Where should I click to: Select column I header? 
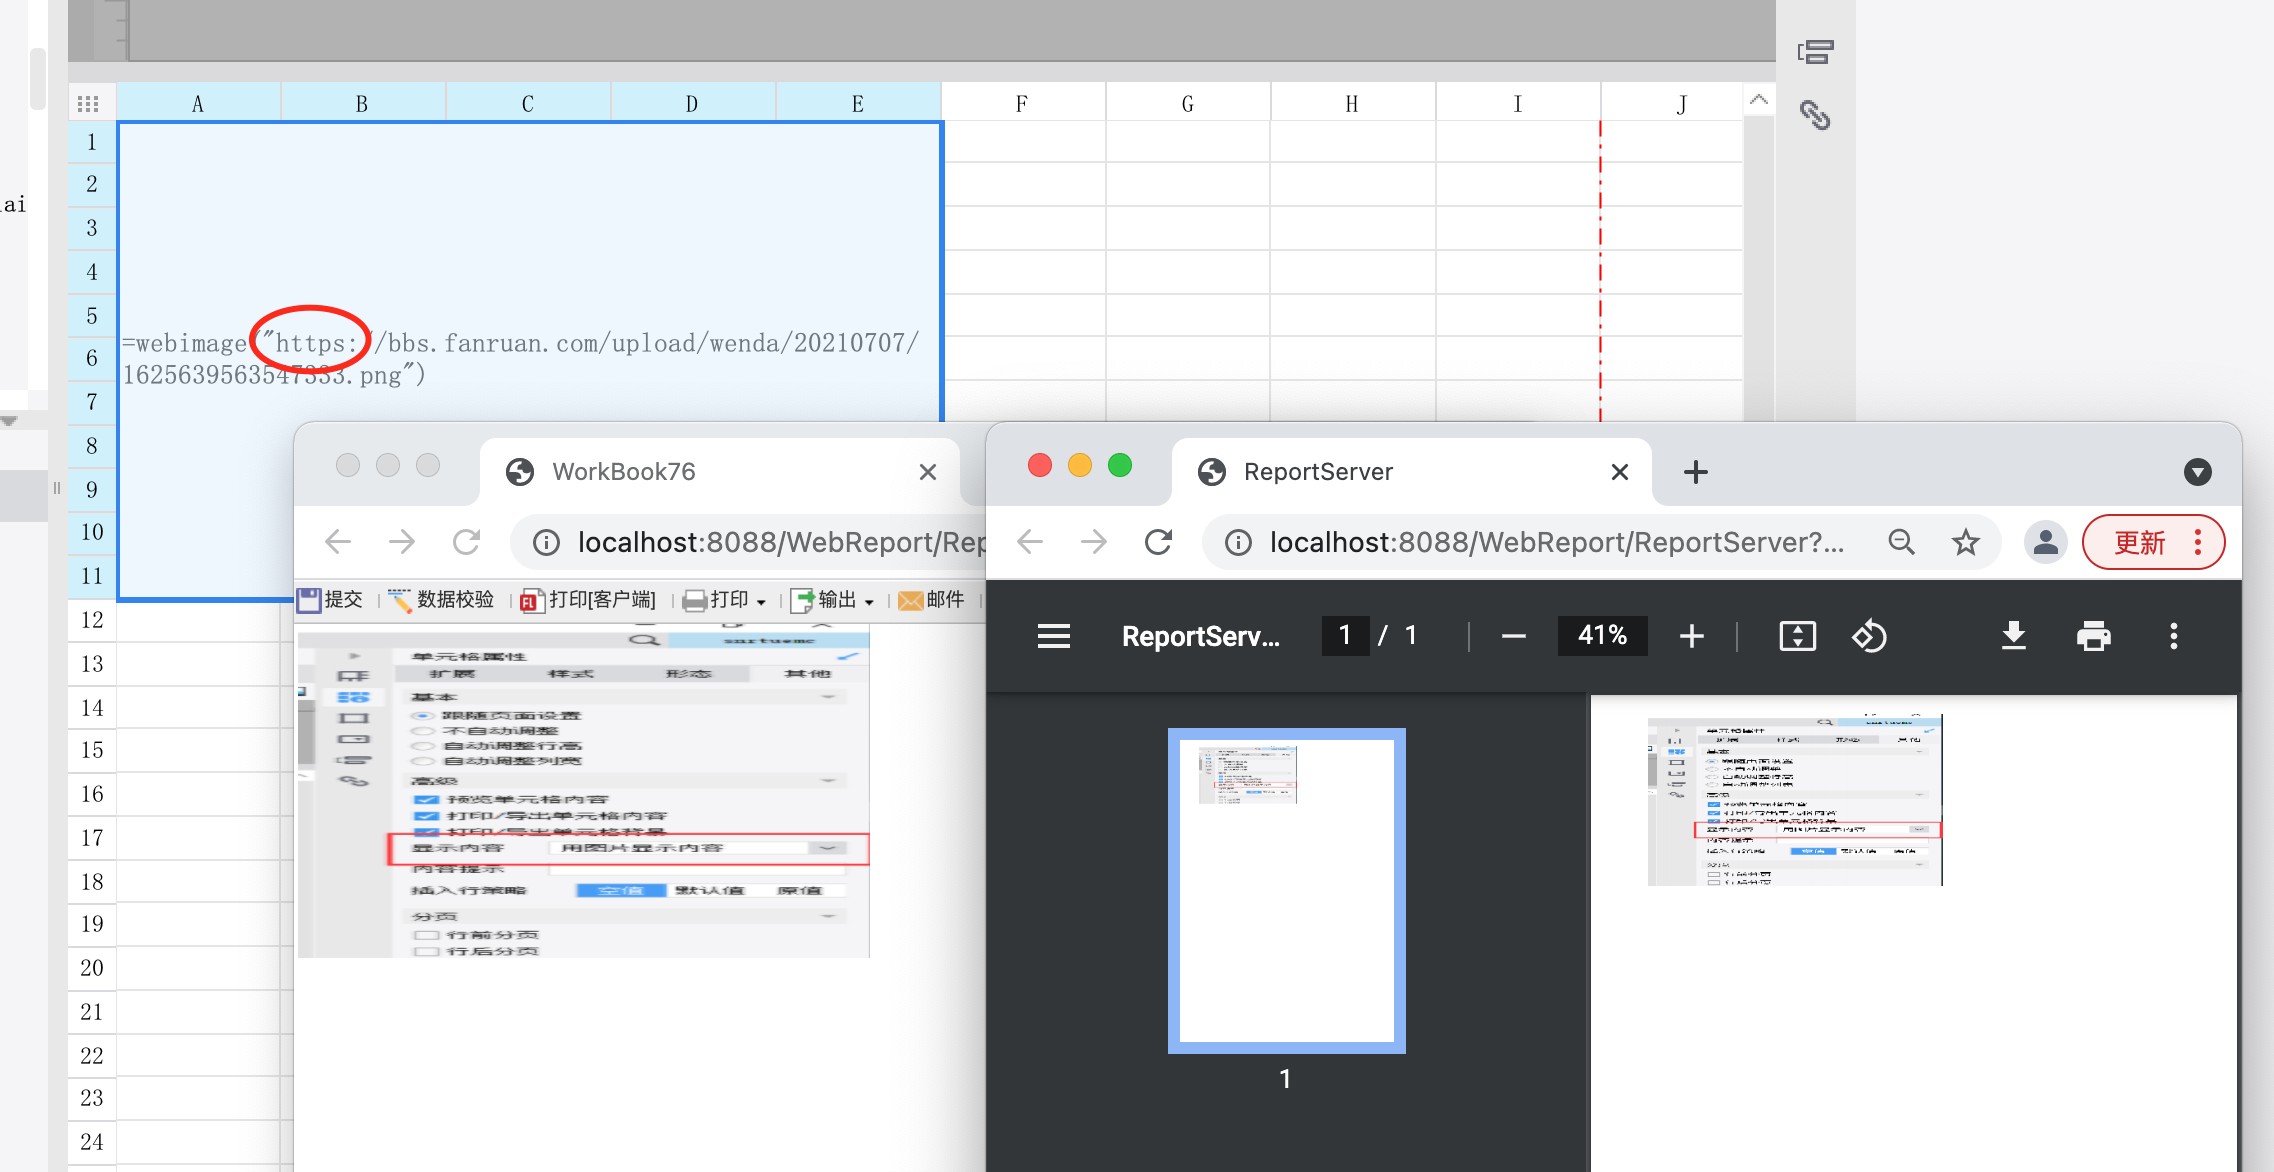(1518, 104)
